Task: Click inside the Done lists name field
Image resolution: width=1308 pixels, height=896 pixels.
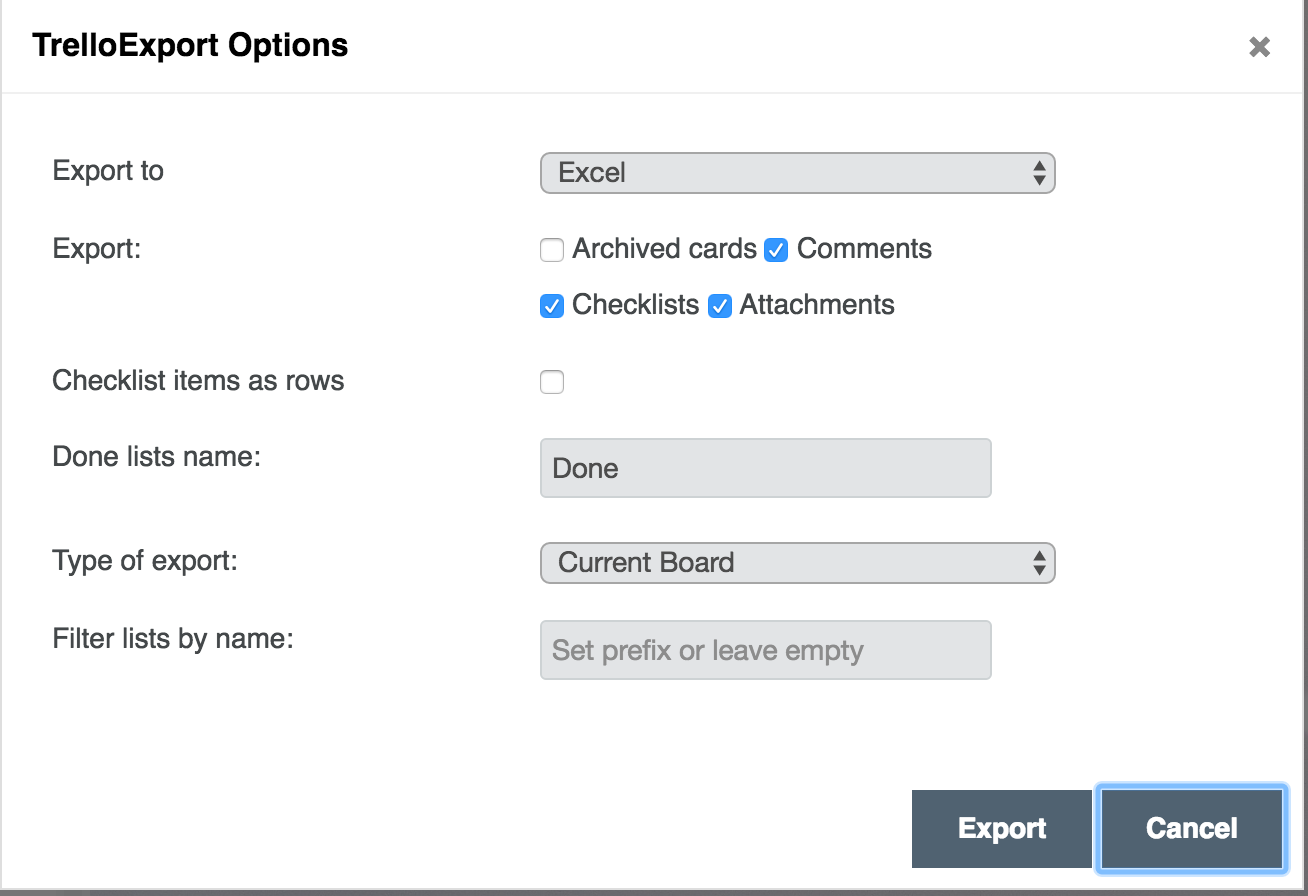Action: tap(765, 467)
